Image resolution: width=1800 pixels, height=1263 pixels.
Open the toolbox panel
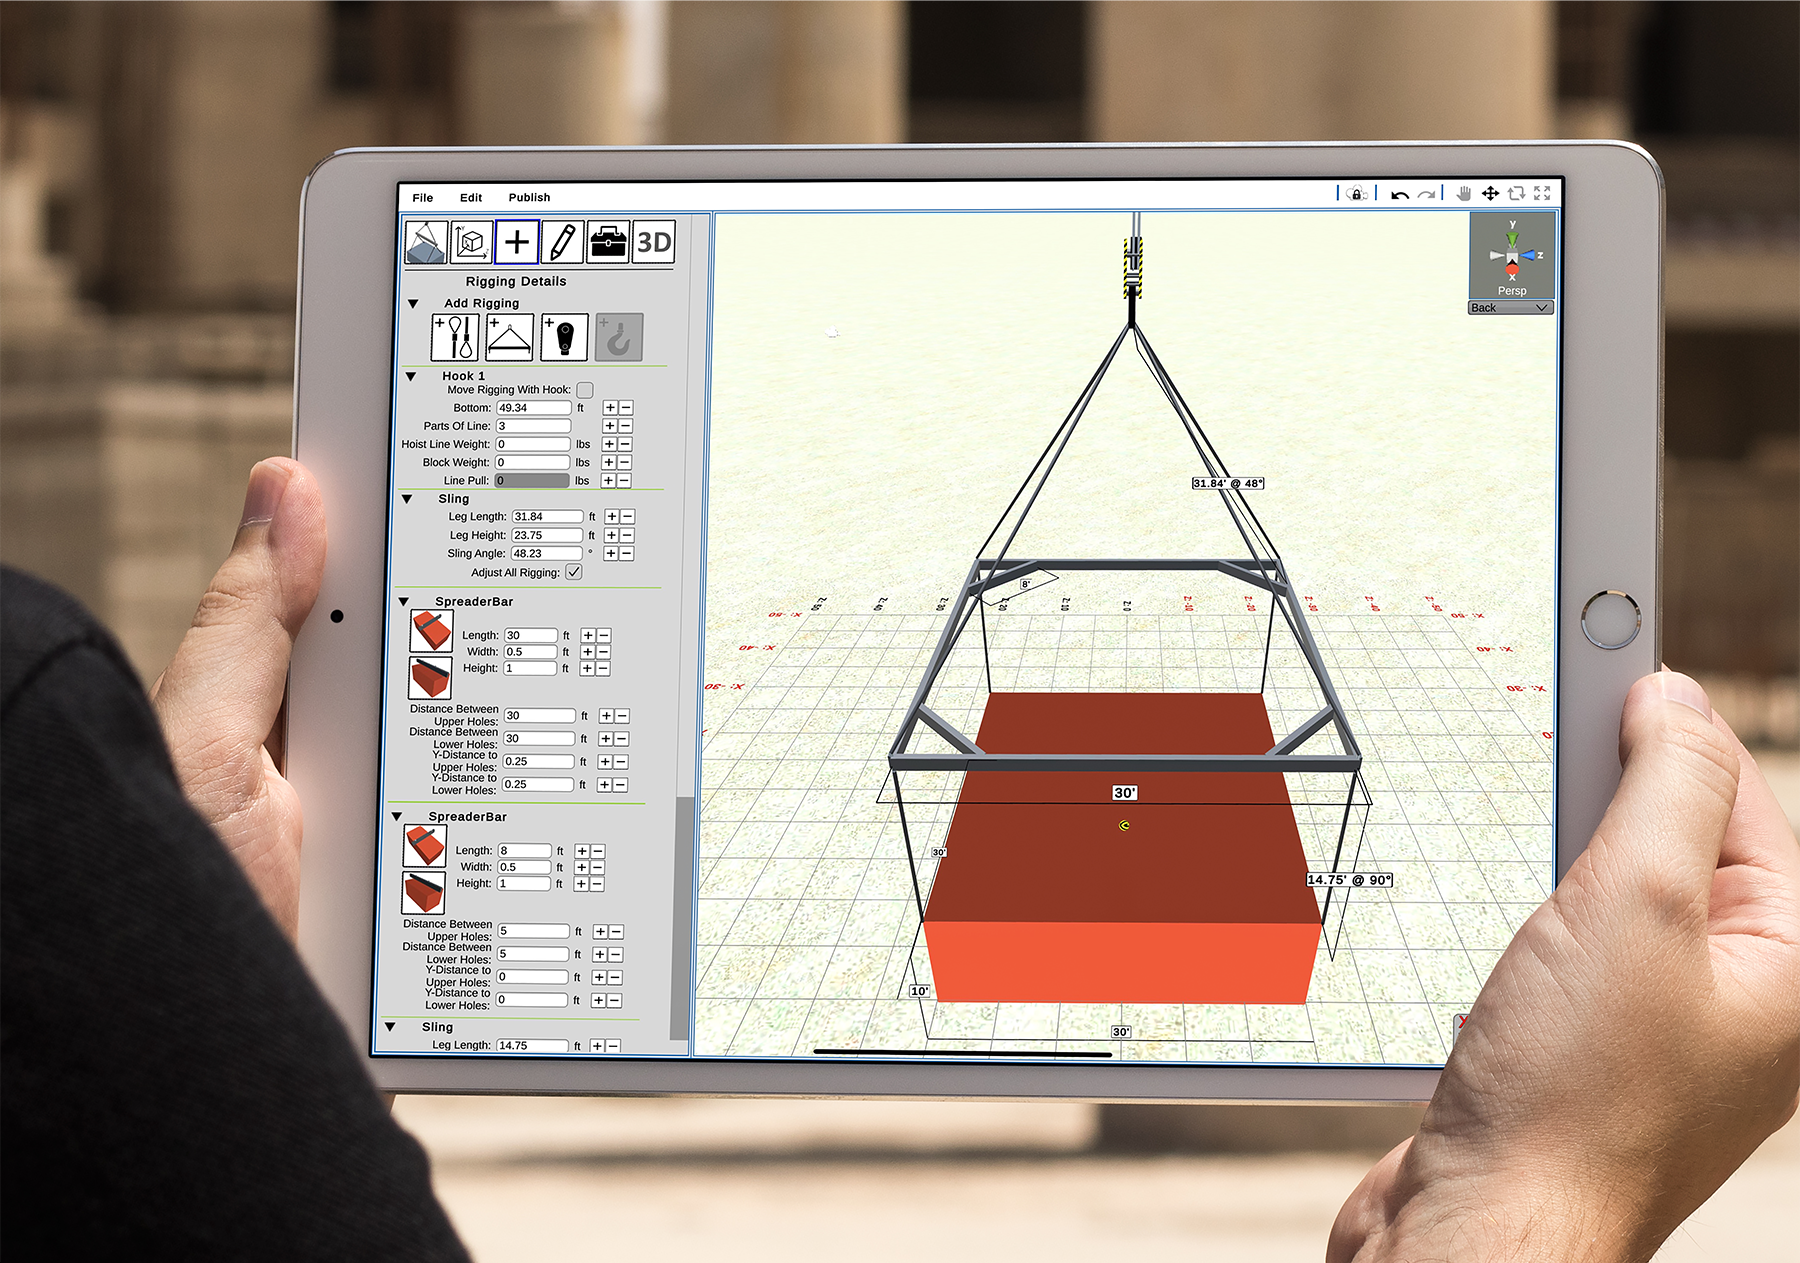(608, 241)
